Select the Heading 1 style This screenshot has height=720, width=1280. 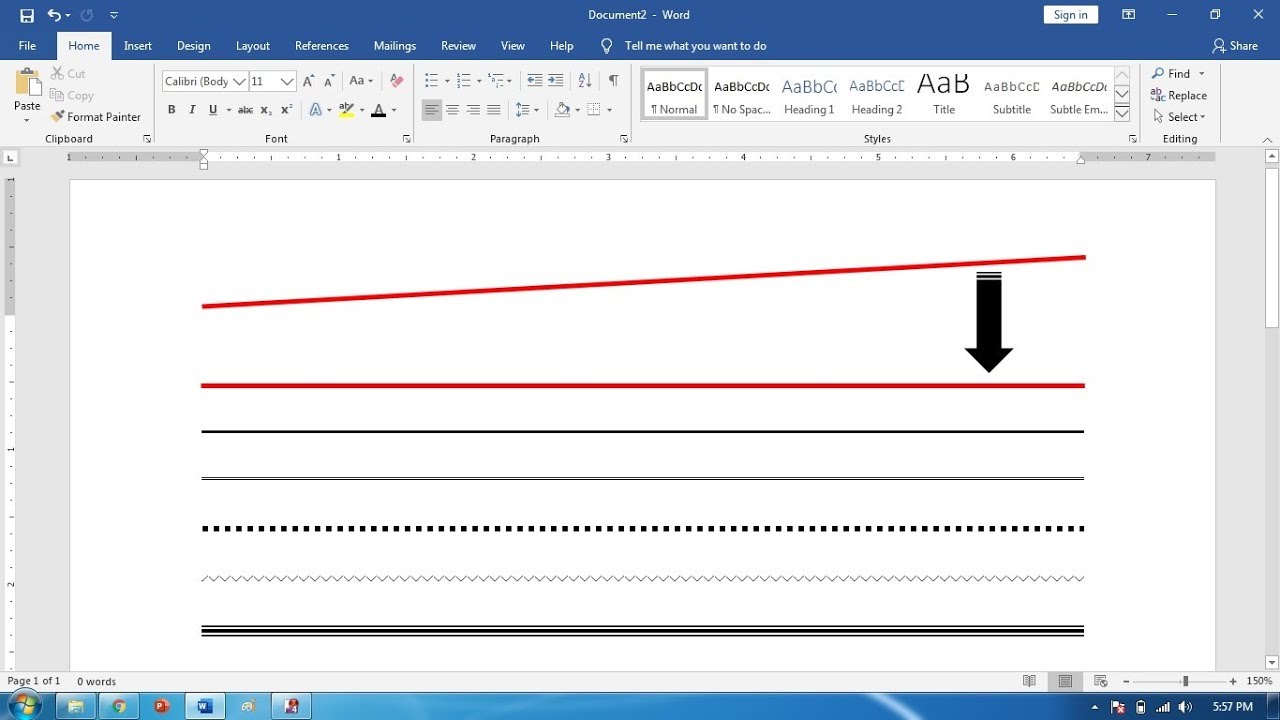pyautogui.click(x=808, y=93)
